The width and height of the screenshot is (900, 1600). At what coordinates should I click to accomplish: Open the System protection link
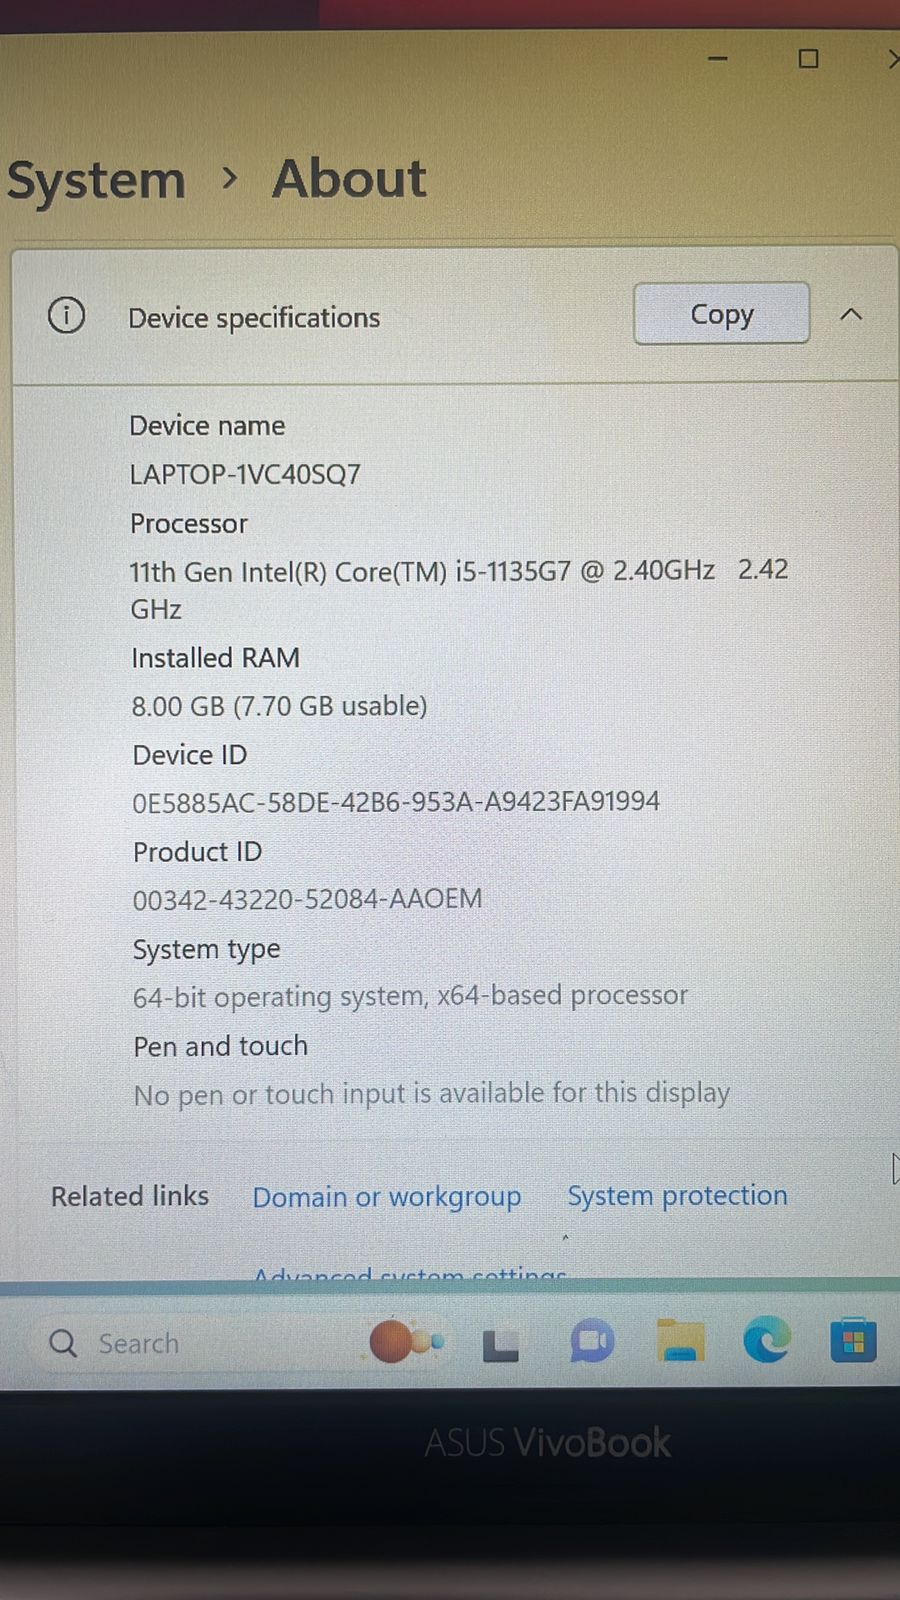pyautogui.click(x=677, y=1195)
